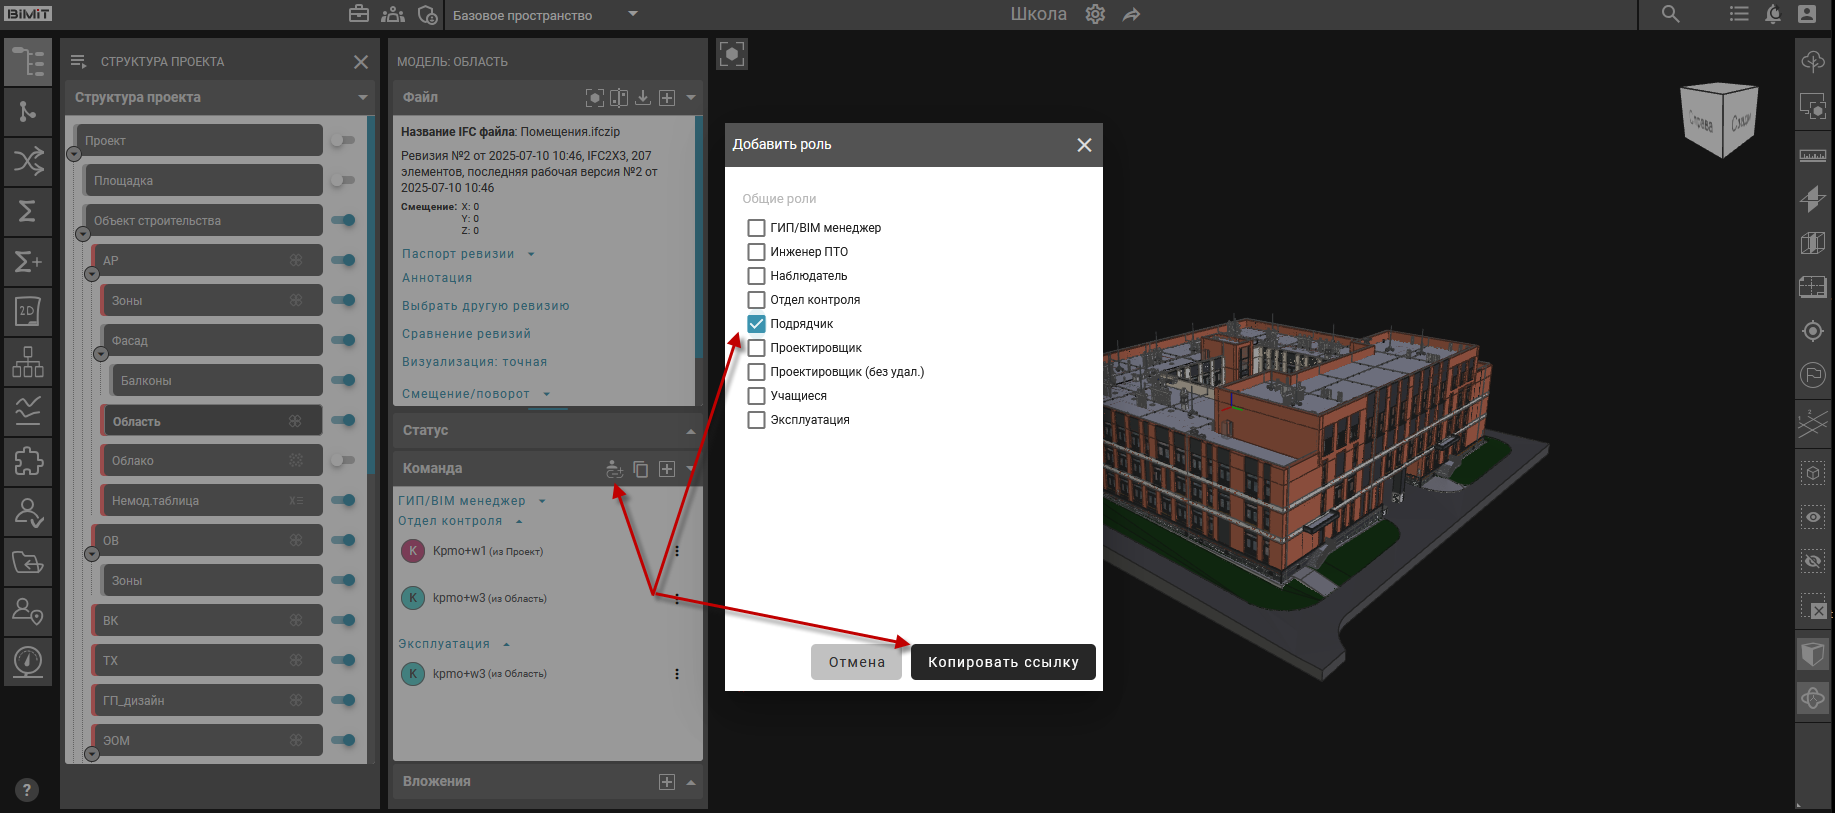Uncheck the Подрядчик role checkbox
The width and height of the screenshot is (1835, 813).
[757, 324]
